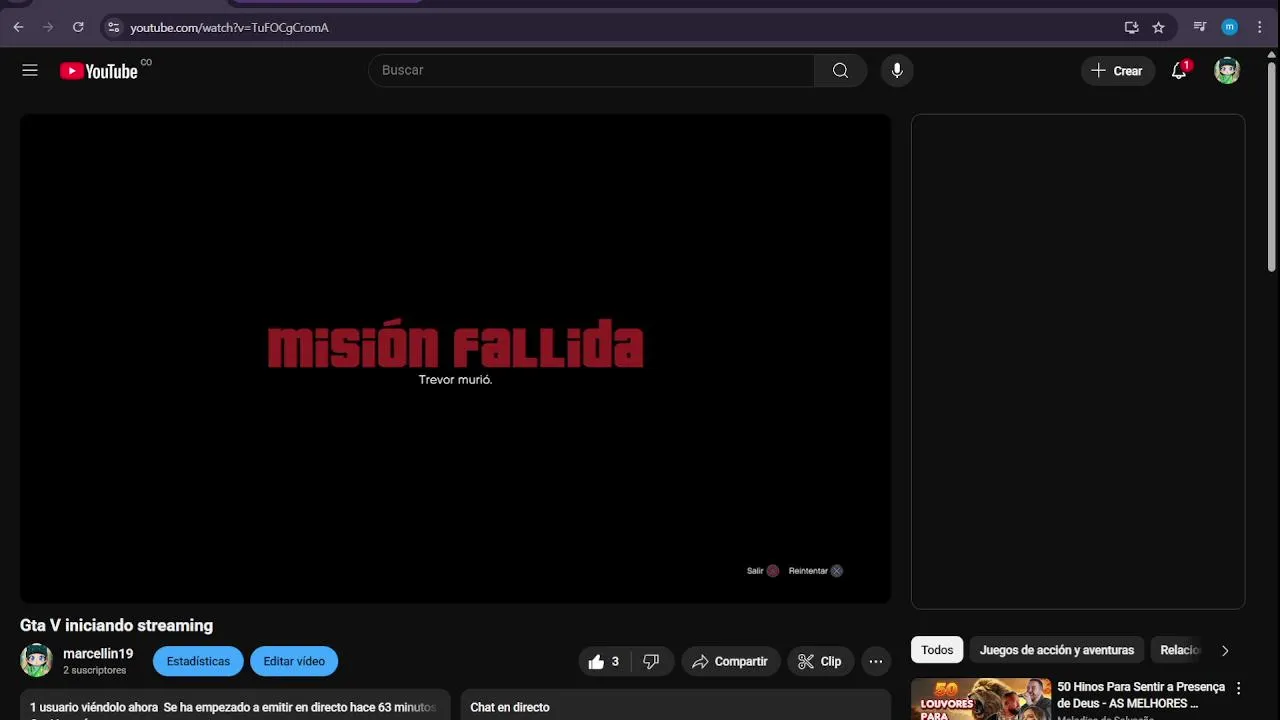Screen dimensions: 1280x720
Task: Open the media control icon in Chrome
Action: (1200, 27)
